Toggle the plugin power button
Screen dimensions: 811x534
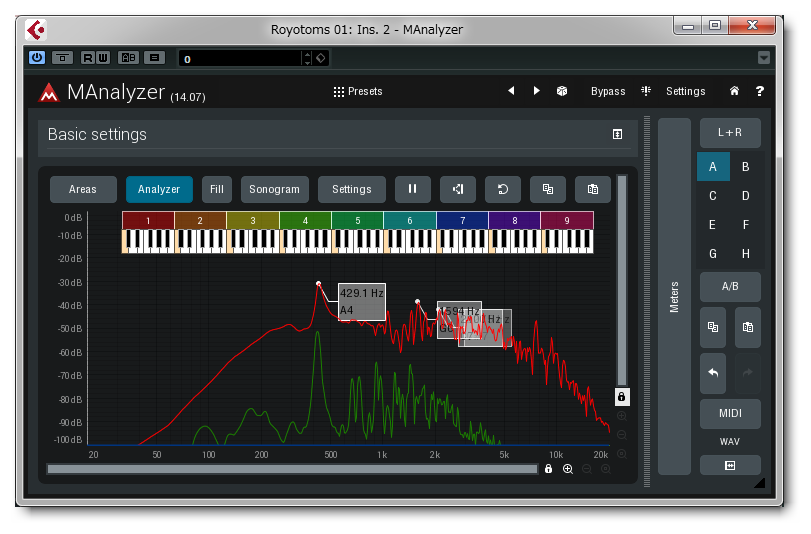[x=37, y=57]
